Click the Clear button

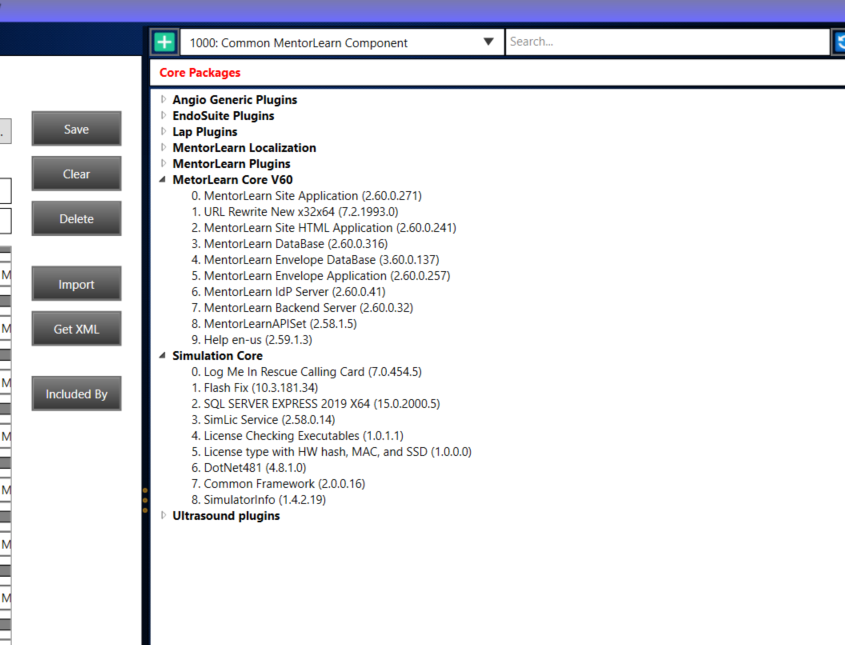[x=77, y=174]
